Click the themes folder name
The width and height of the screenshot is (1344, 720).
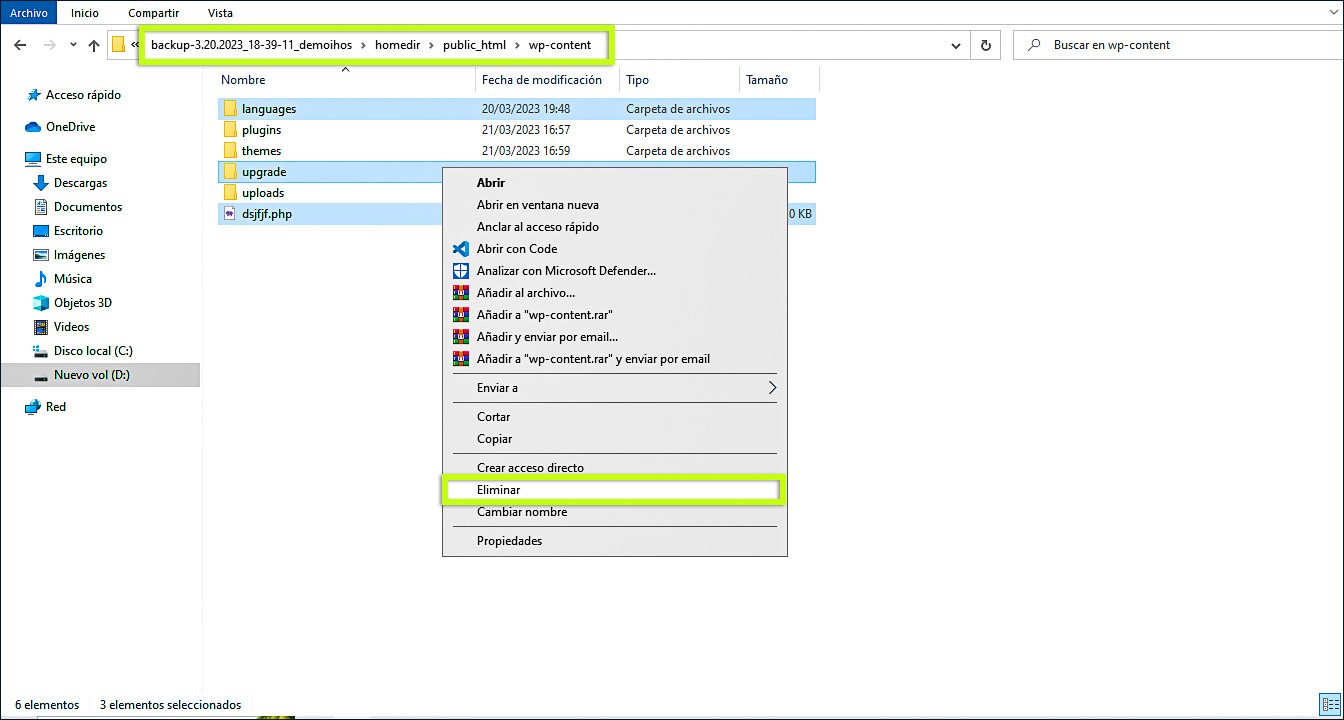click(x=261, y=151)
